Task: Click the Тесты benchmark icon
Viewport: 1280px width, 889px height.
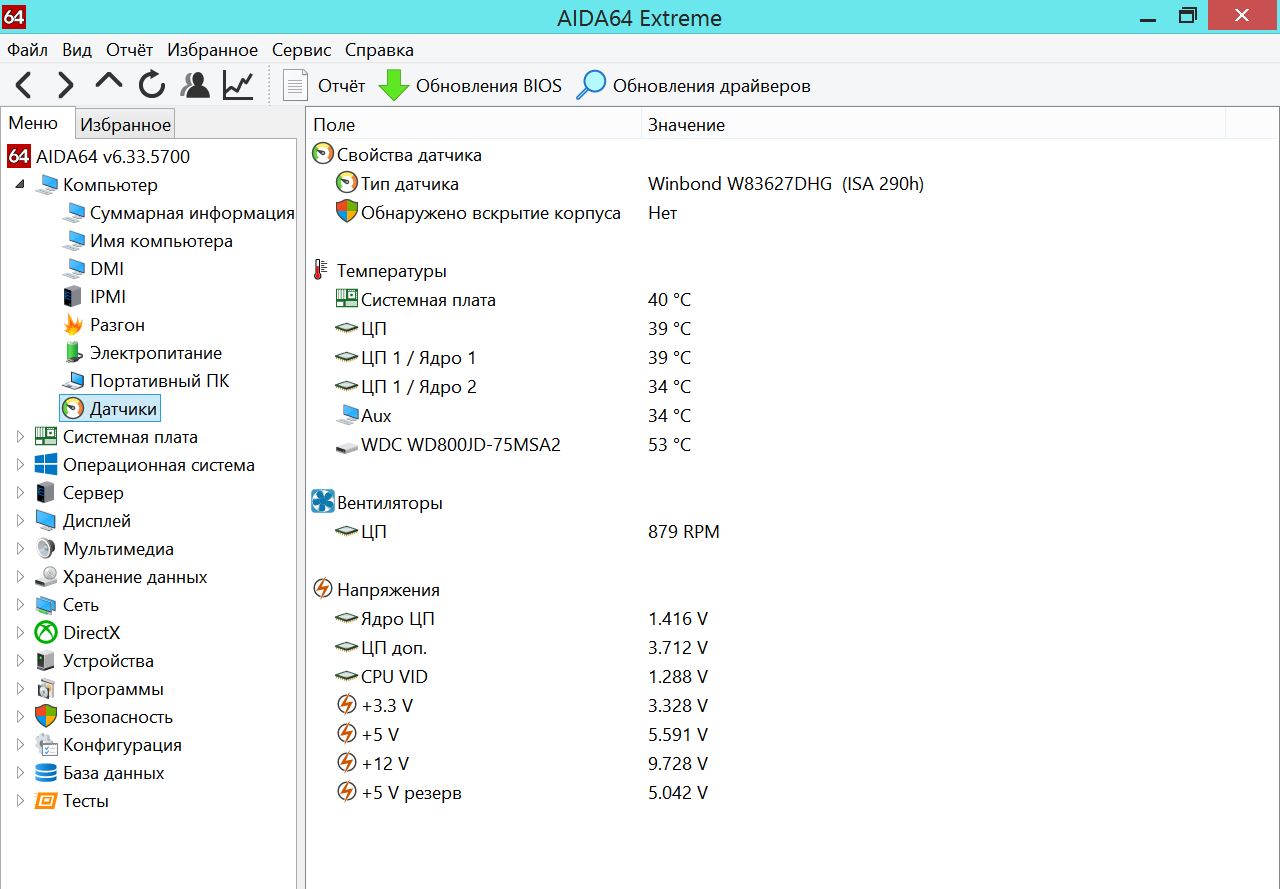Action: click(46, 801)
